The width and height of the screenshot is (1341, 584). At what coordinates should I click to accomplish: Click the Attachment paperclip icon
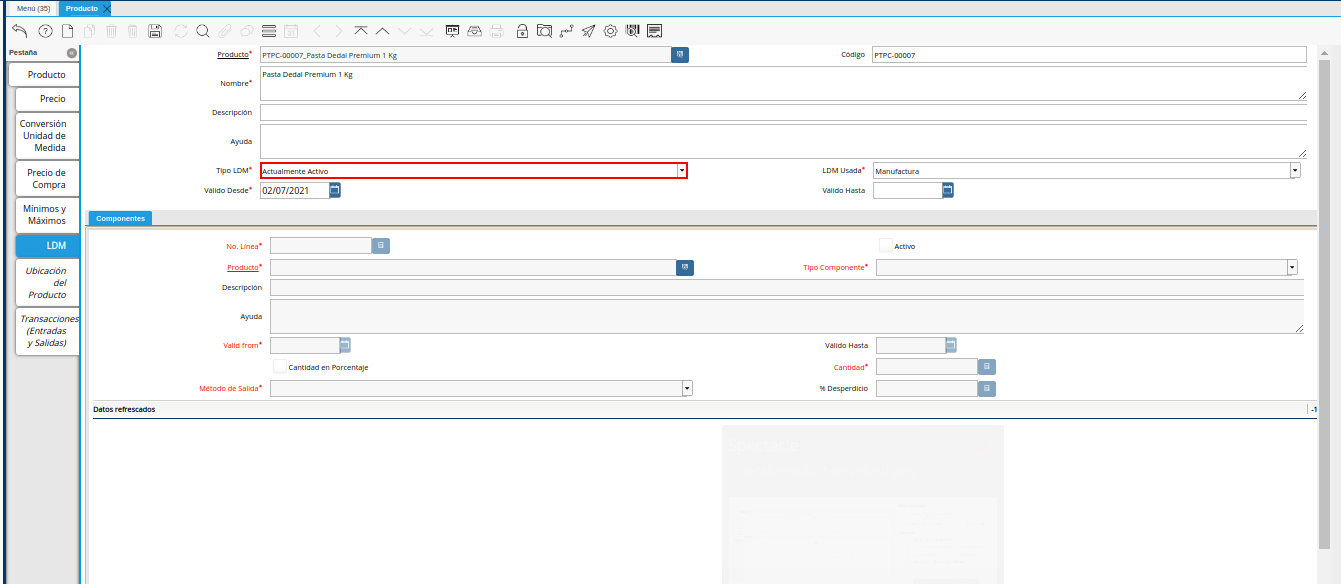225,31
